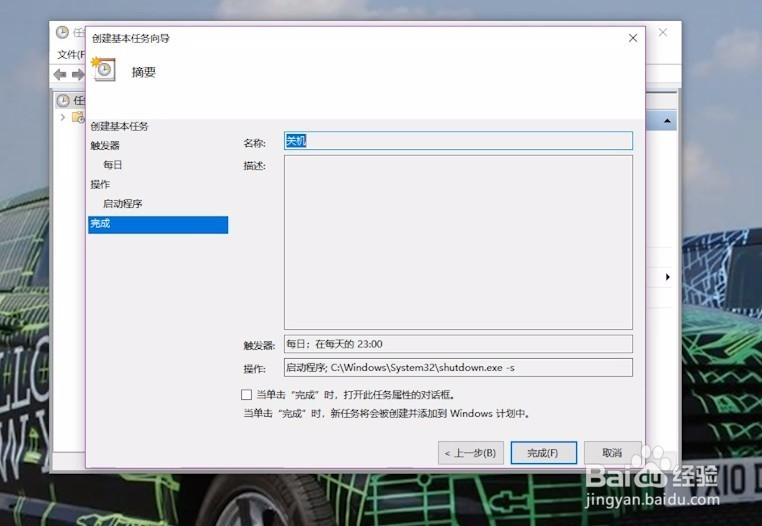Viewport: 762px width, 526px height.
Task: Click the 完成(F) finish button
Action: (543, 453)
